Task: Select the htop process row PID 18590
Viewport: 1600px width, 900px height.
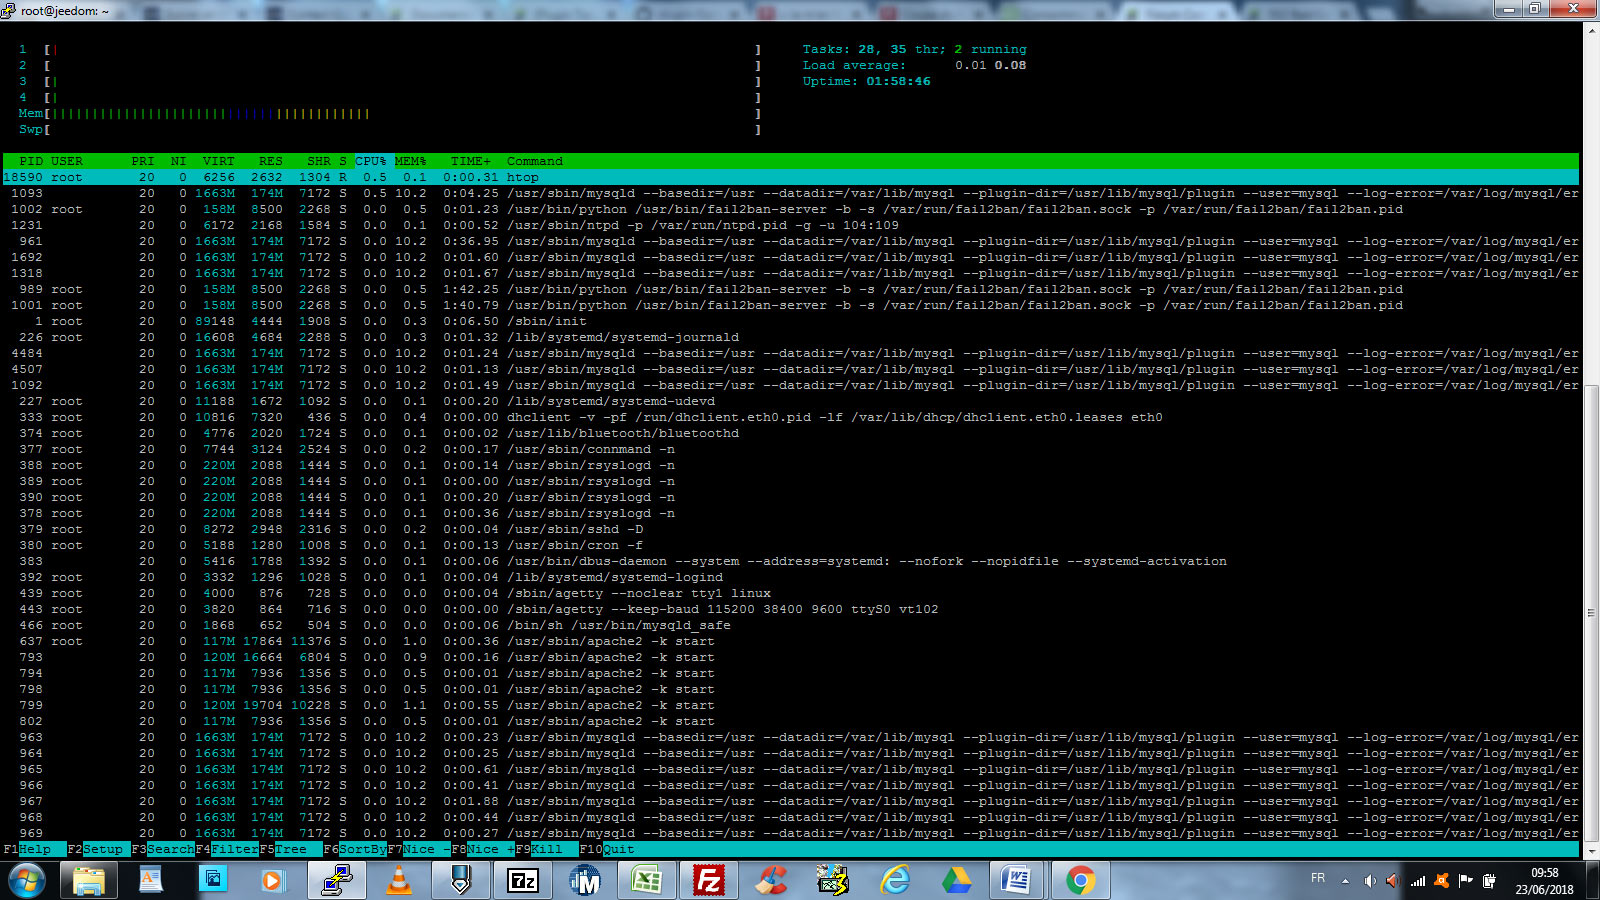Action: 791,177
